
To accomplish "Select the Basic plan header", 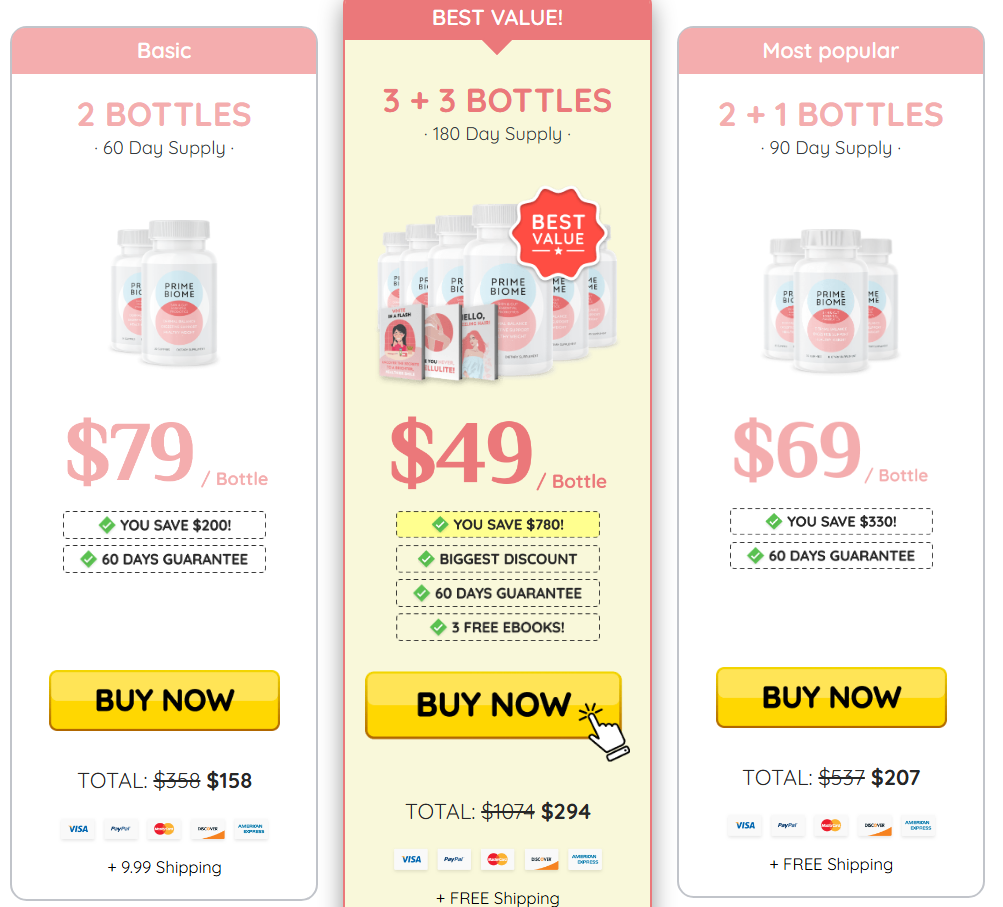I will [x=164, y=51].
